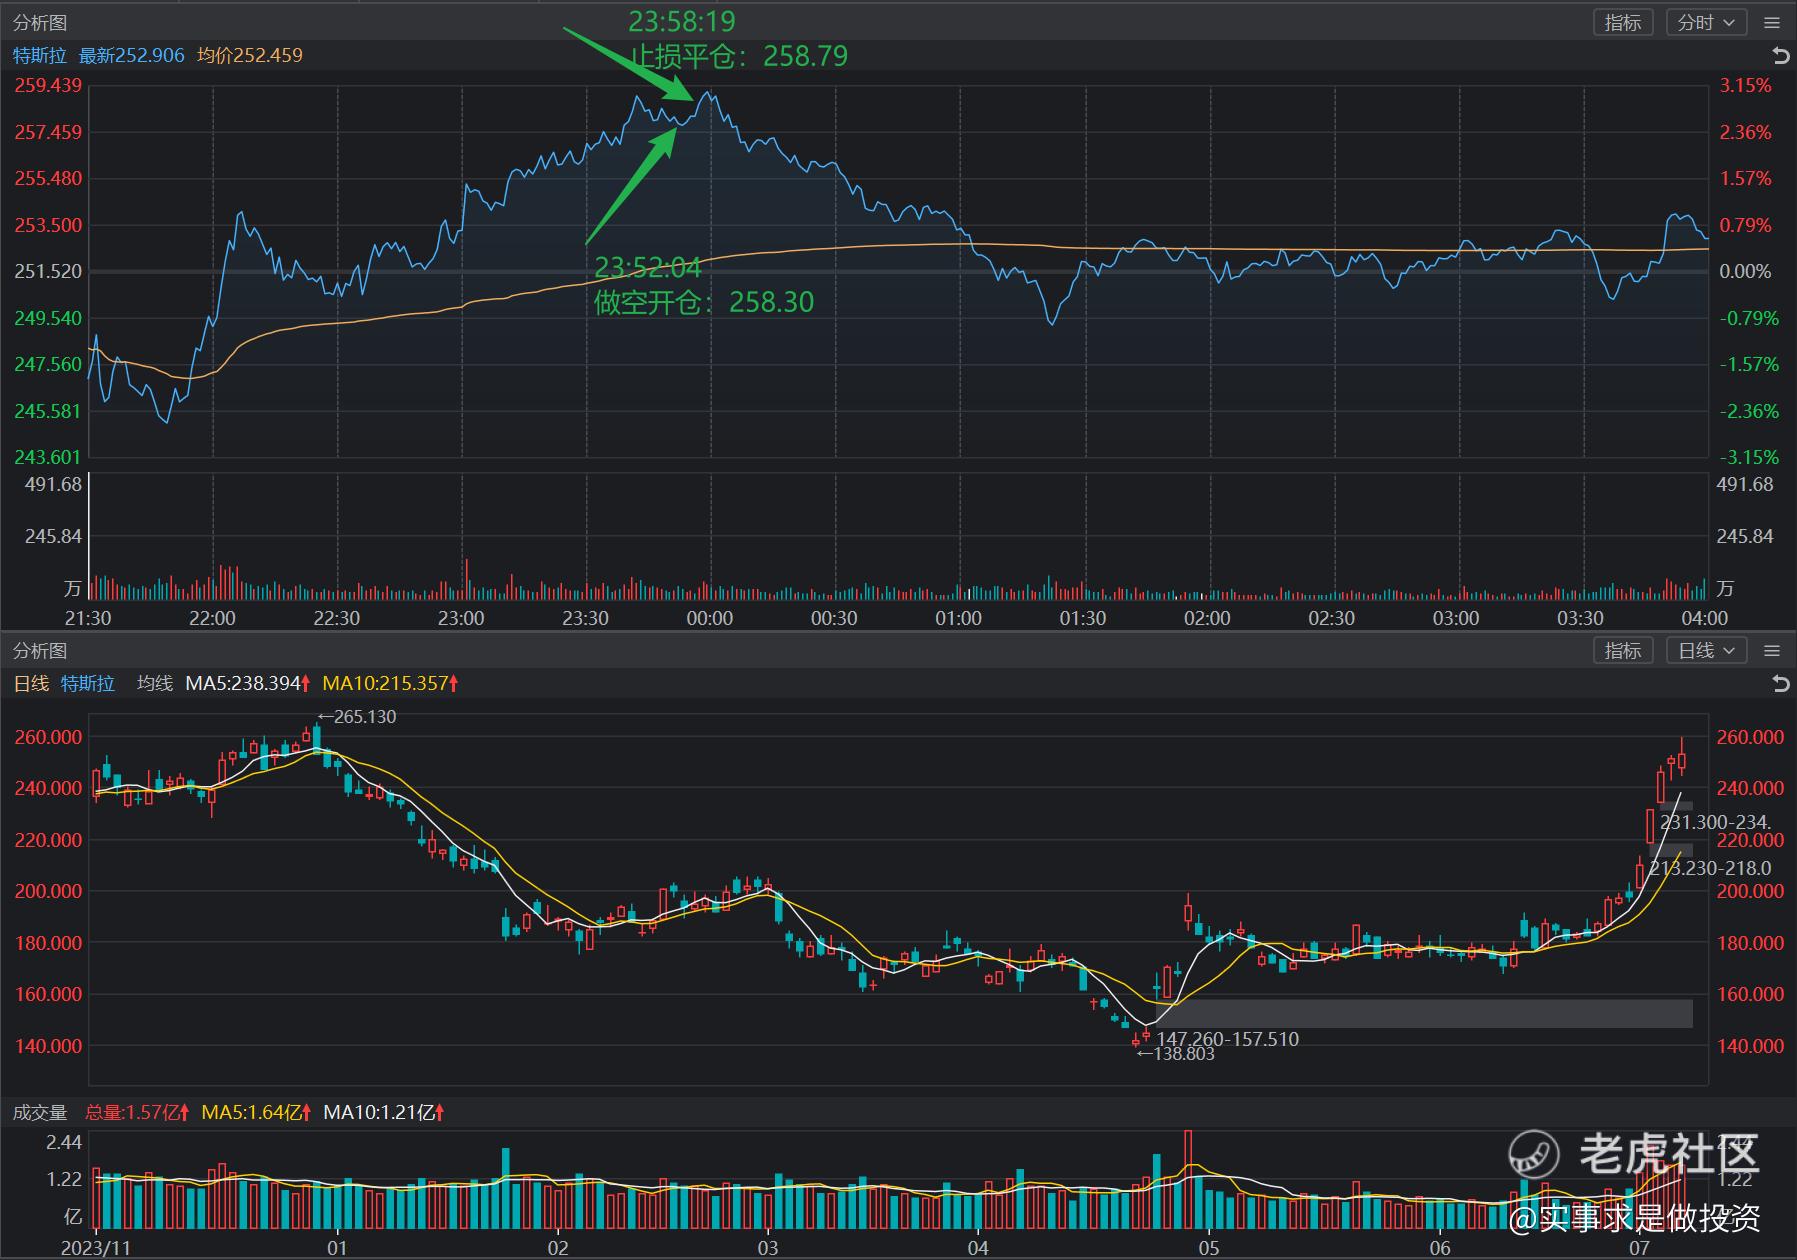Click 3.15% top percent axis label
Image resolution: width=1797 pixels, height=1260 pixels.
click(1745, 85)
